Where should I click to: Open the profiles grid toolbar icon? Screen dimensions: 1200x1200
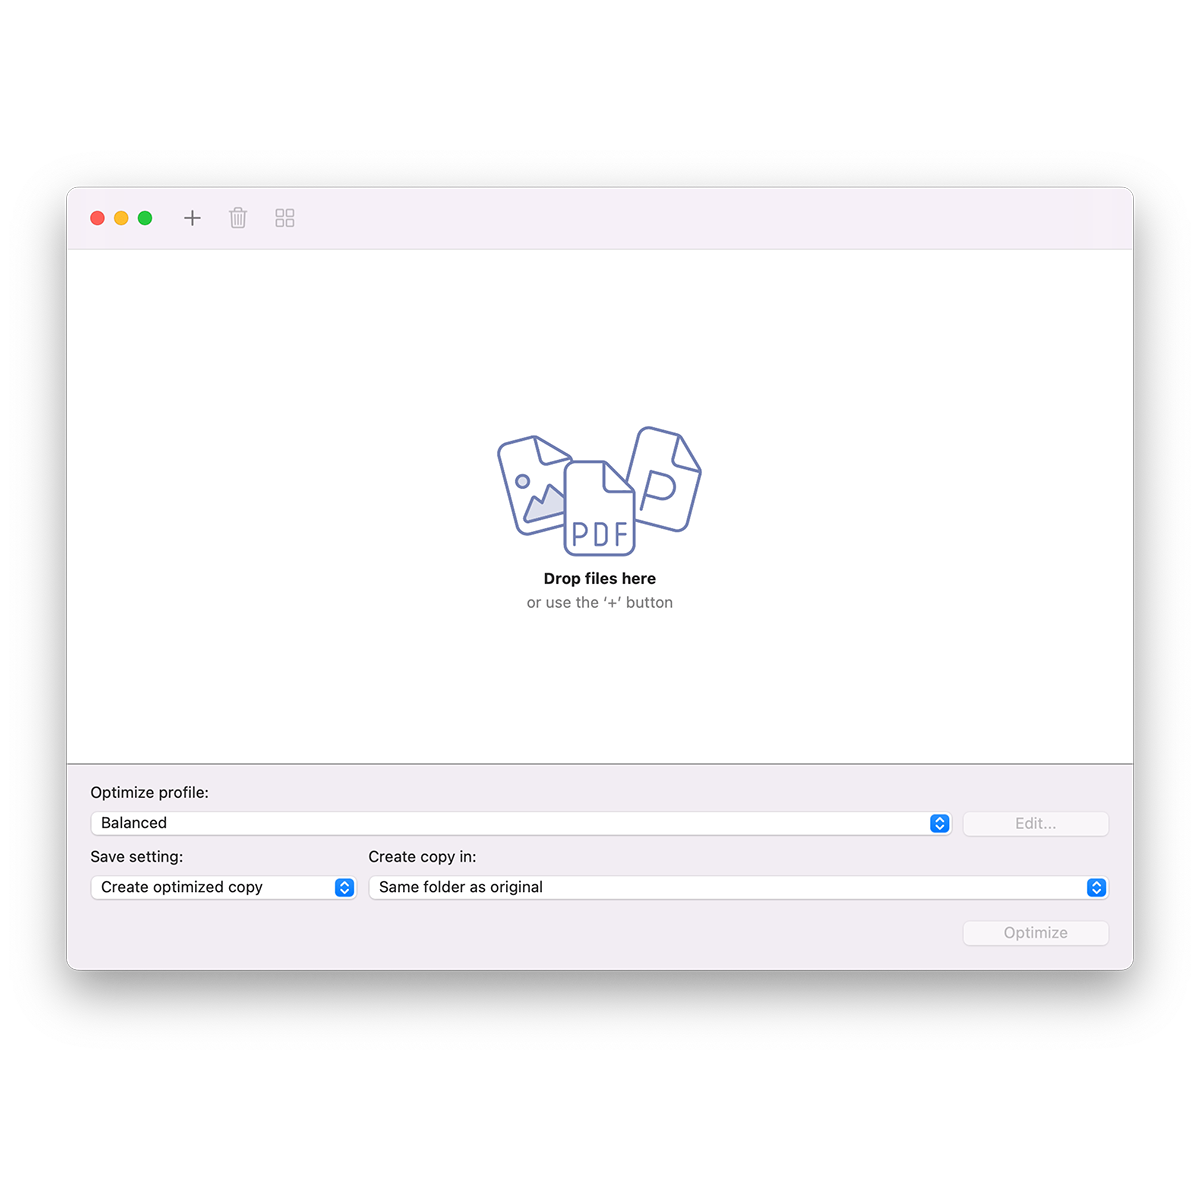[x=284, y=218]
